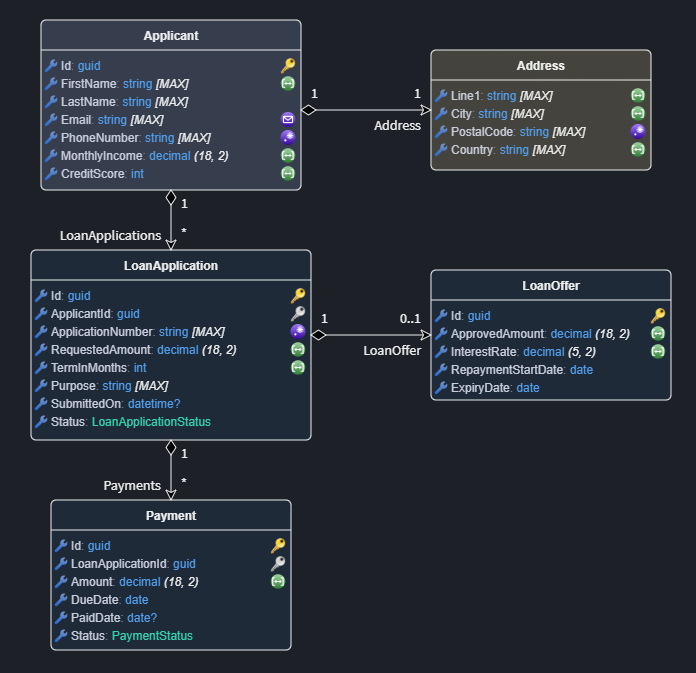Click the wrench icon before LoanApplication Purpose
This screenshot has height=673, width=696.
click(41, 385)
